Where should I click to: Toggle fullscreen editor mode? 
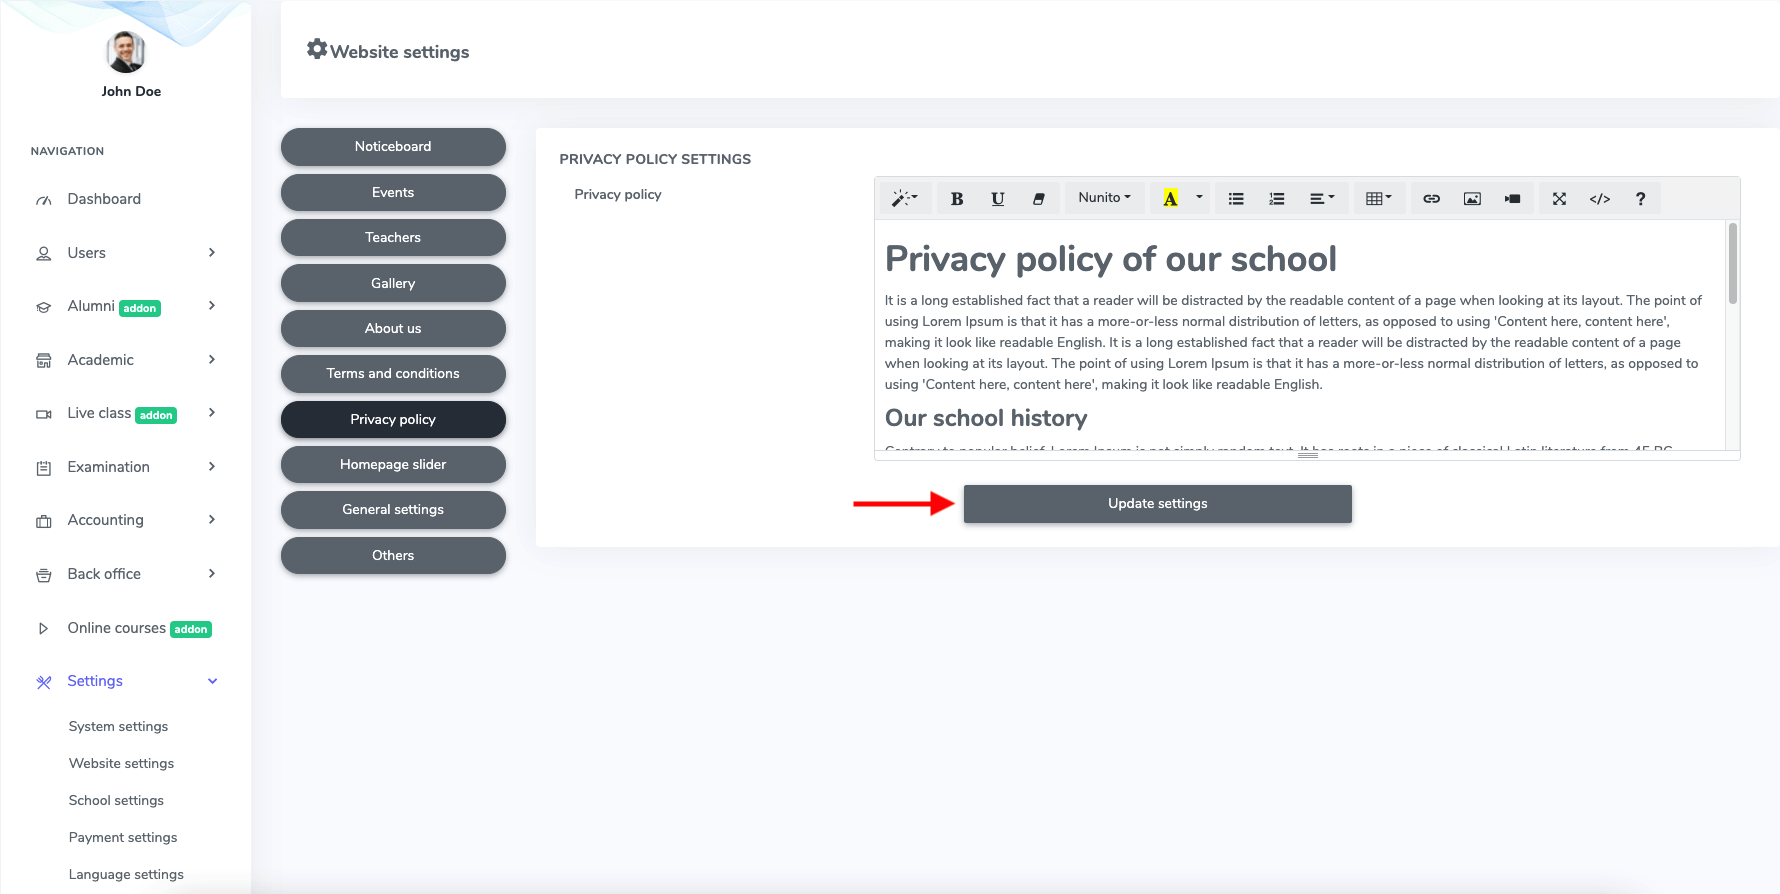pos(1559,198)
